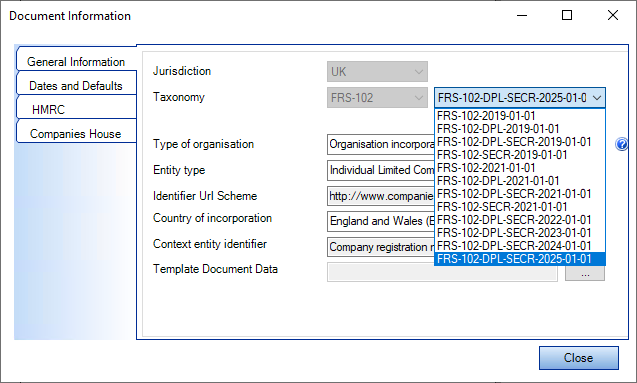Pick FRS-102-SECR-2021-01-01 taxonomy
This screenshot has height=383, width=637.
point(520,207)
